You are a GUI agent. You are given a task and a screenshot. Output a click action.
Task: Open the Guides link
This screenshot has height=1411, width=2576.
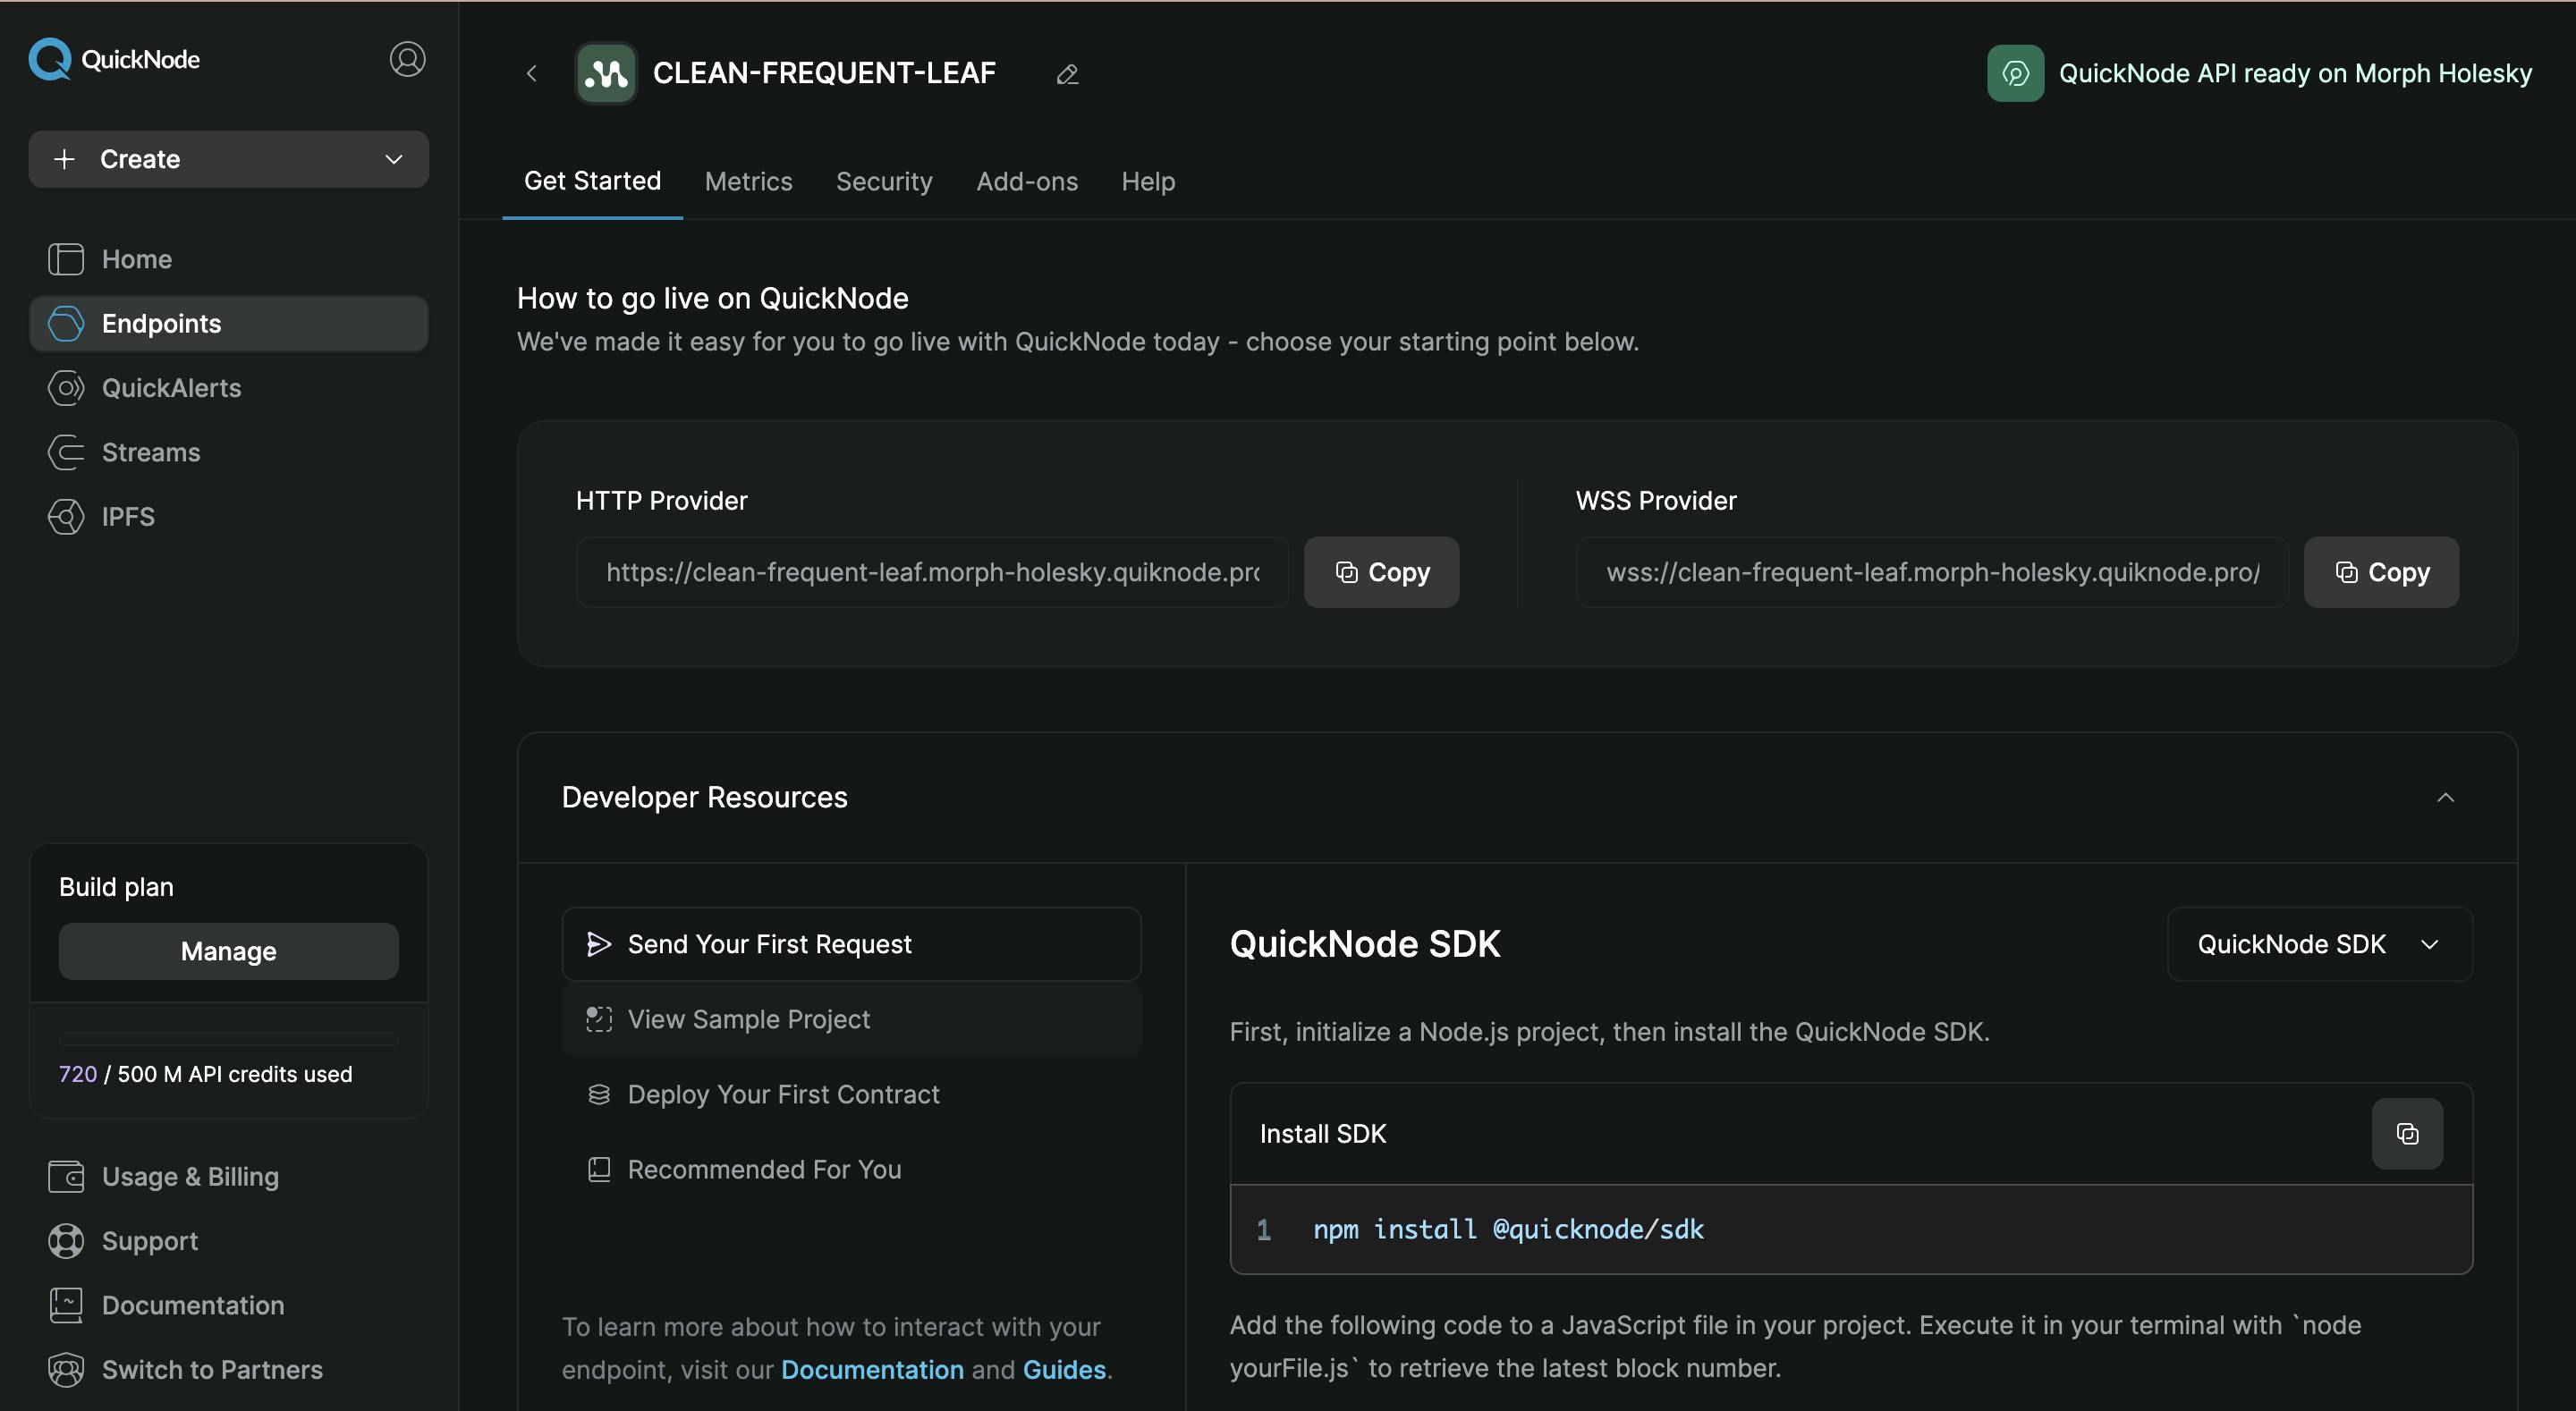[1064, 1369]
